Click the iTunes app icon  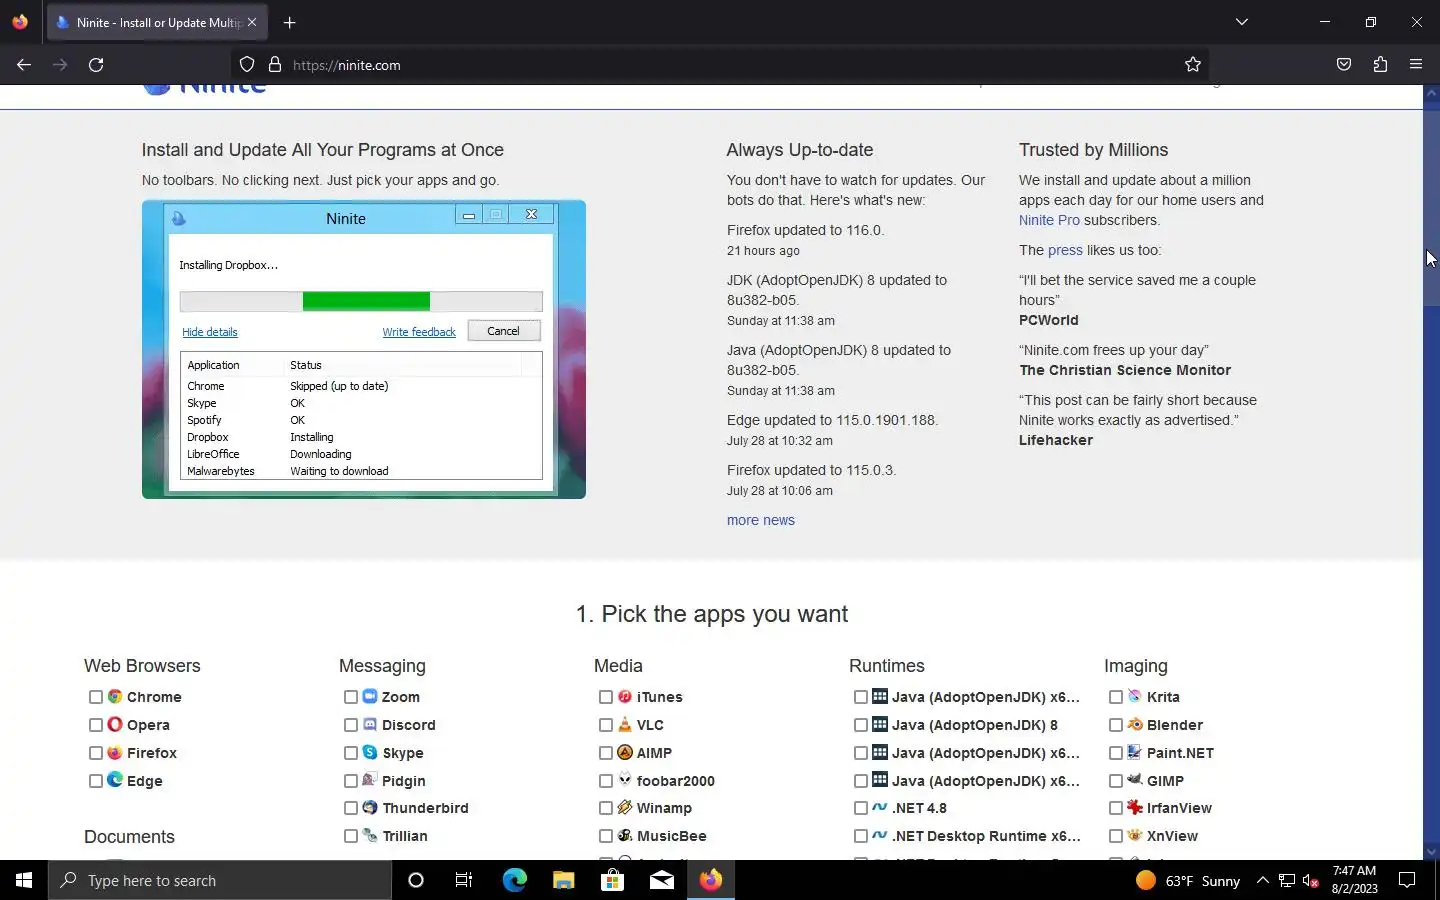[x=625, y=696]
